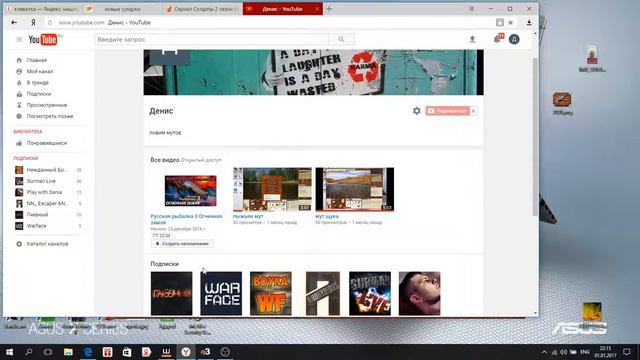Click the browser address bar
The image size is (640, 360).
(x=269, y=22)
